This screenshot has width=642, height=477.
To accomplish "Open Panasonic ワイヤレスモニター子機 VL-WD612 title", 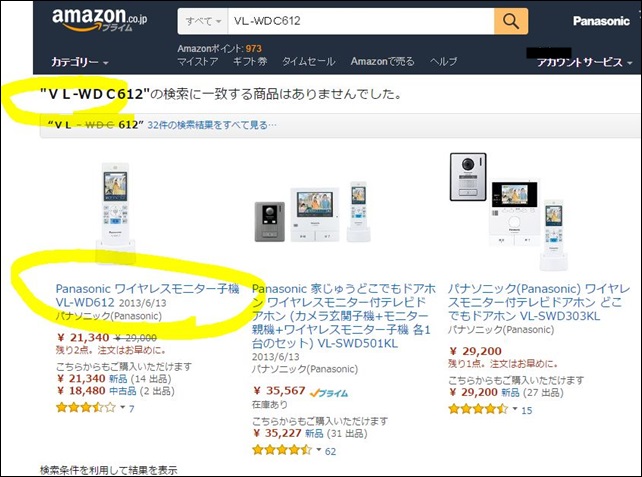I will click(x=147, y=296).
